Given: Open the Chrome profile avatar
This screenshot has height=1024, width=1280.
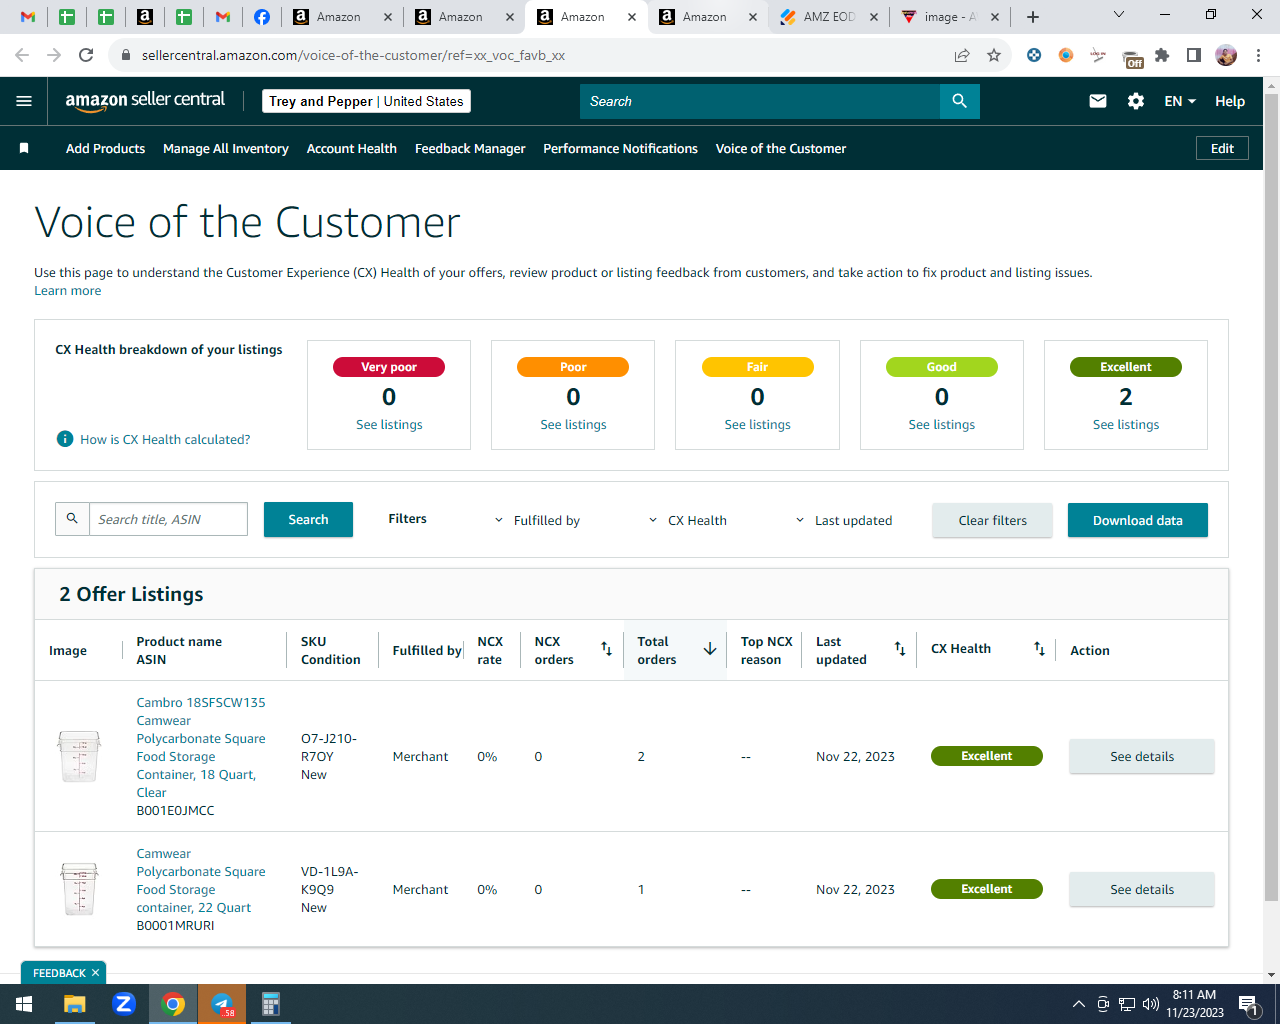Looking at the screenshot, I should tap(1226, 55).
